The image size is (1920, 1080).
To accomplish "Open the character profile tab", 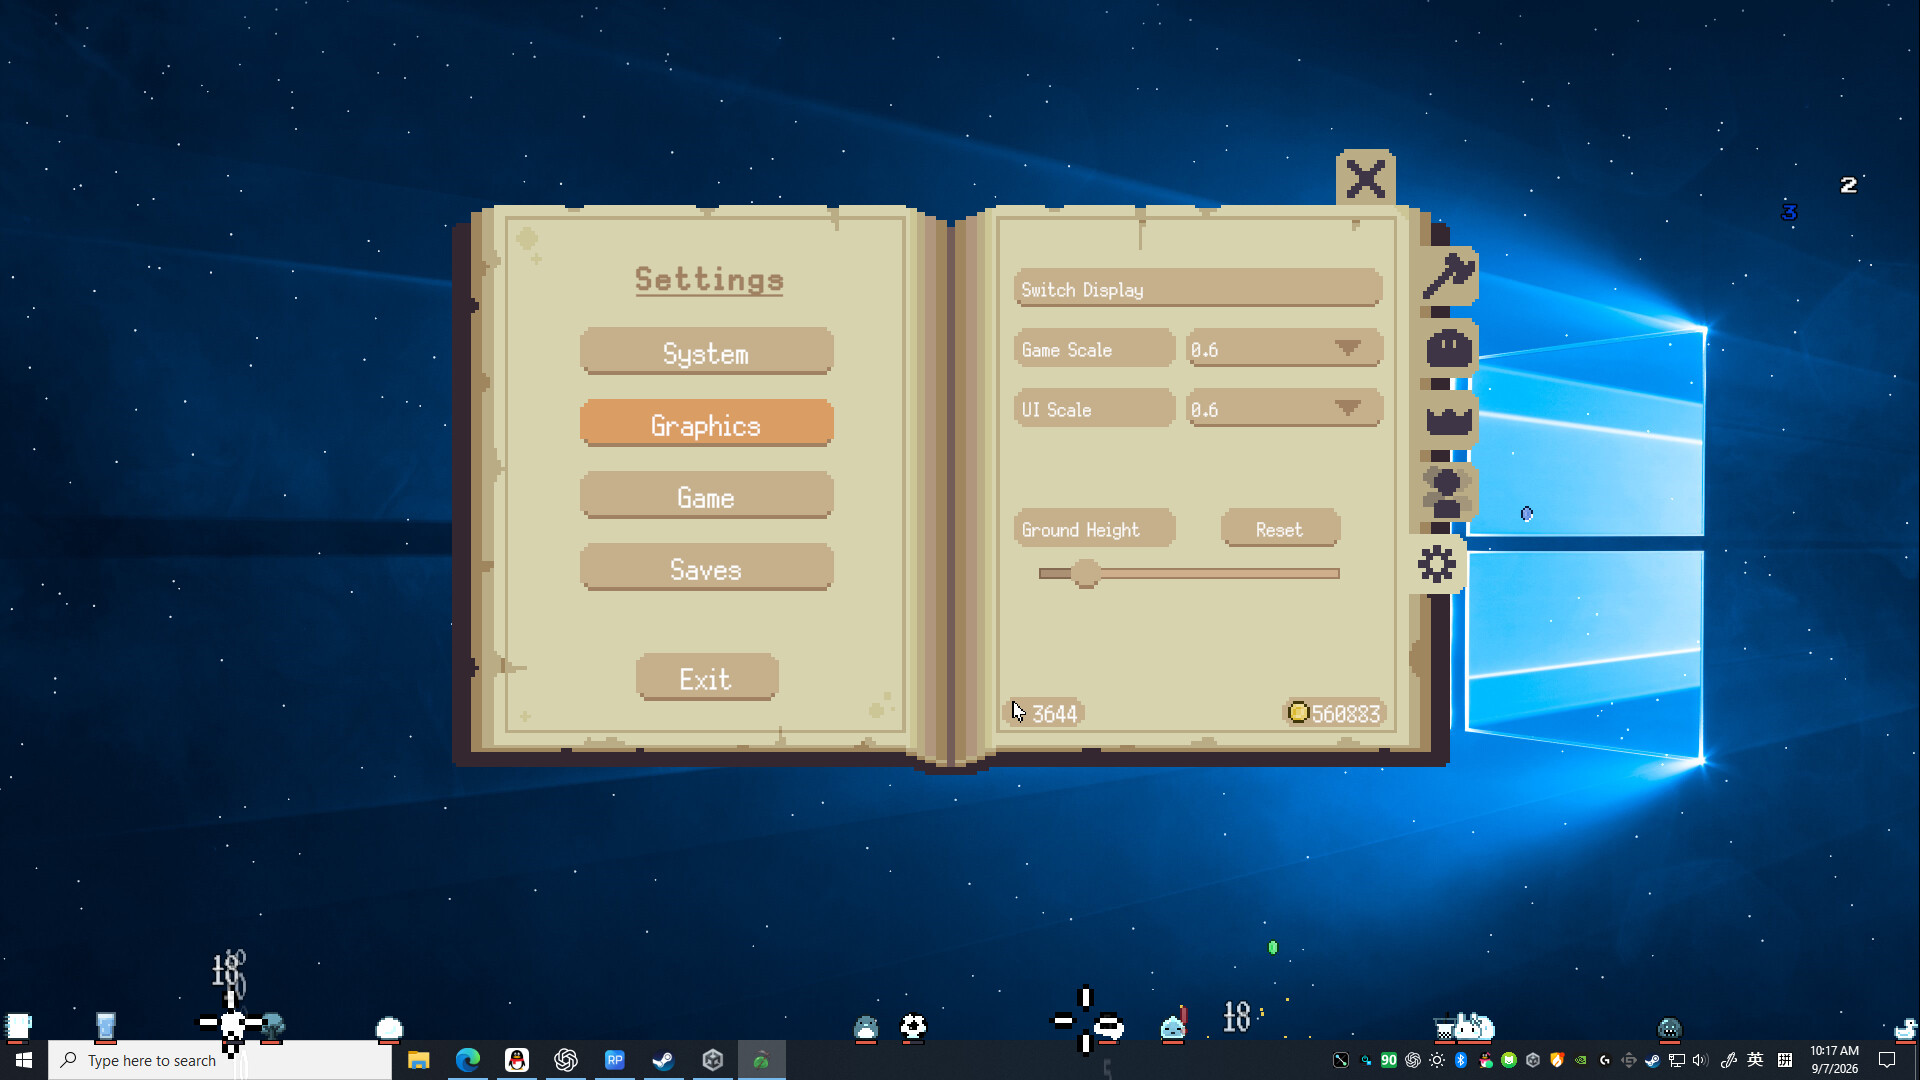I will 1446,492.
